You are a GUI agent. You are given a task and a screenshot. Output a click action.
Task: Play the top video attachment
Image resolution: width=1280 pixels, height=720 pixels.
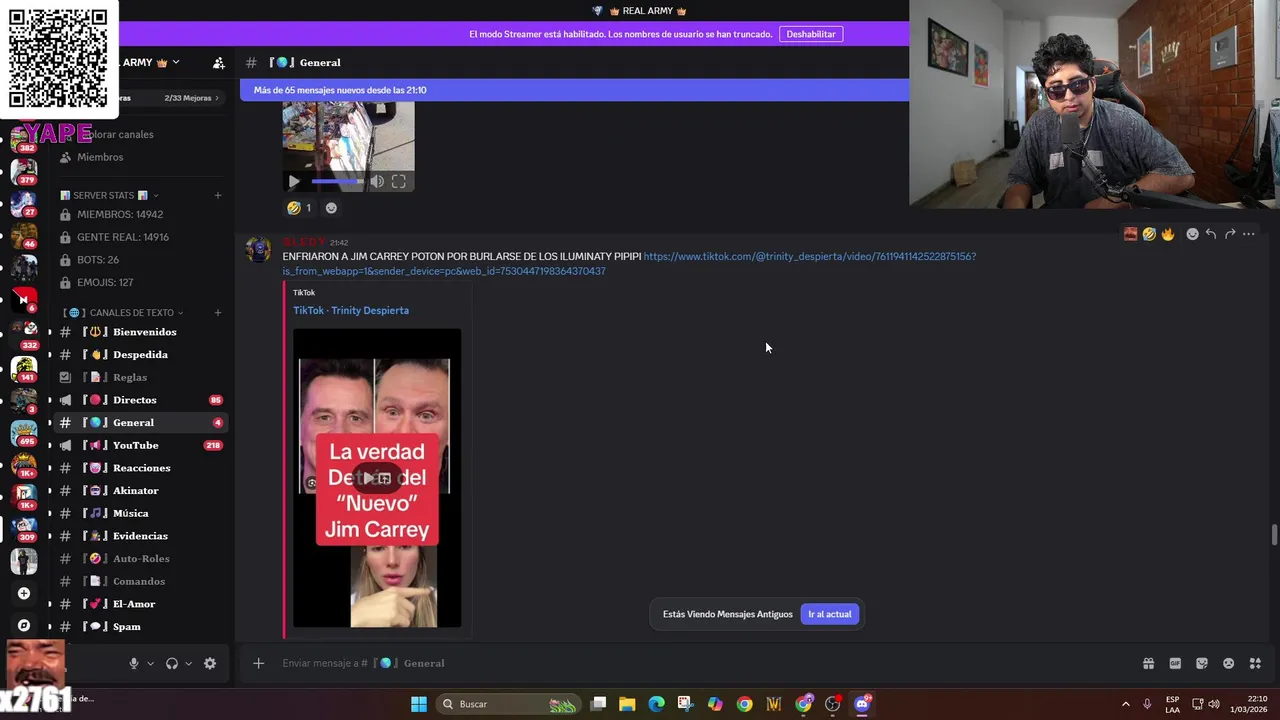(293, 181)
